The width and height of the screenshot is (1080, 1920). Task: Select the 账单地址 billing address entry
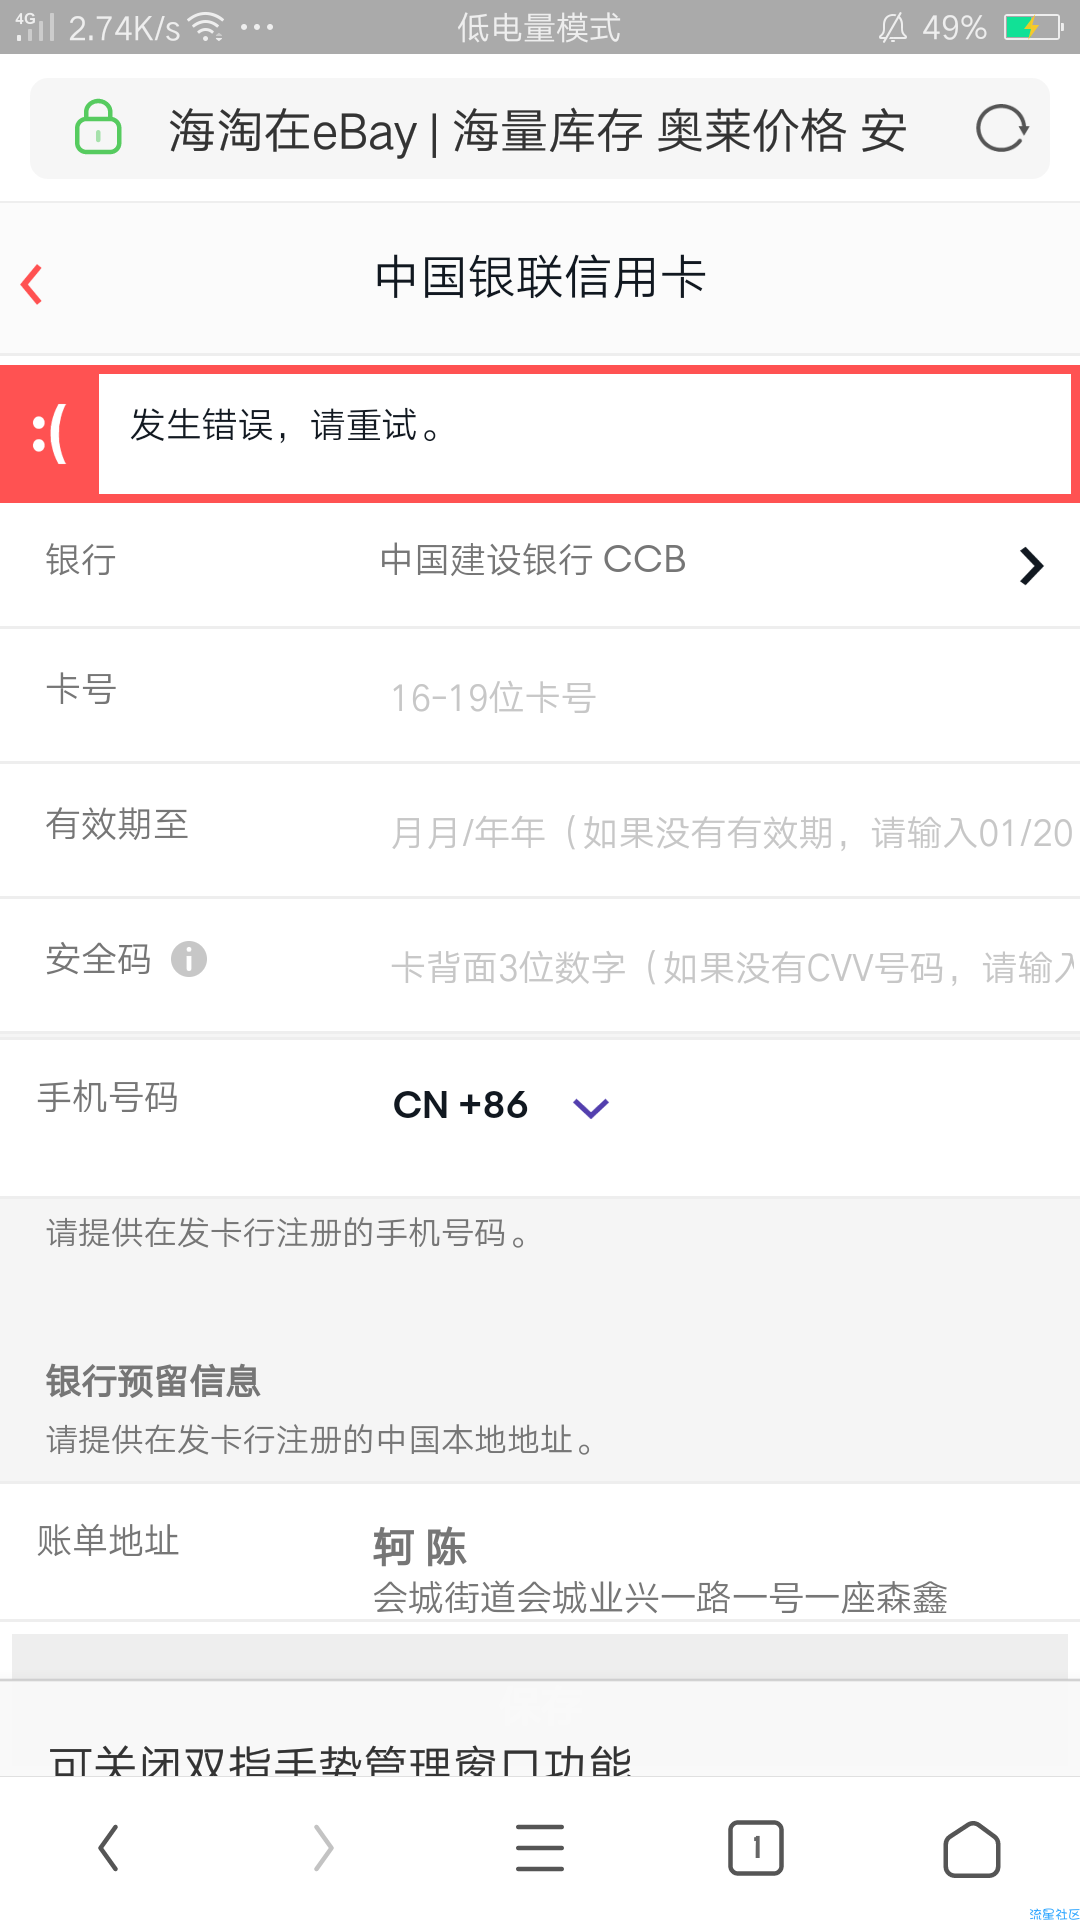click(540, 1552)
